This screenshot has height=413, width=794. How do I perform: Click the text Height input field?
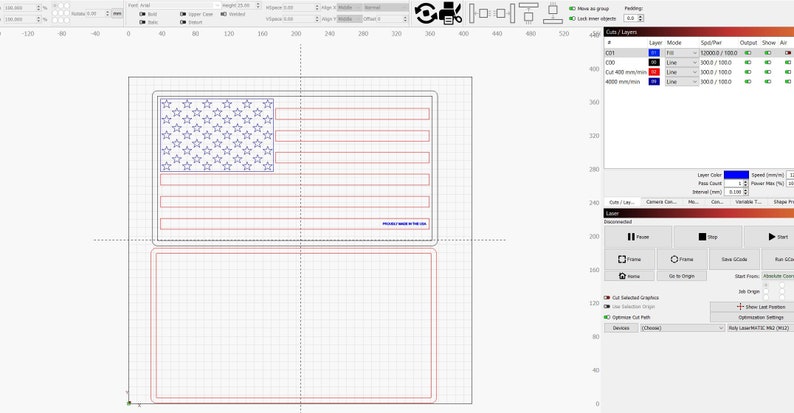(x=247, y=5)
